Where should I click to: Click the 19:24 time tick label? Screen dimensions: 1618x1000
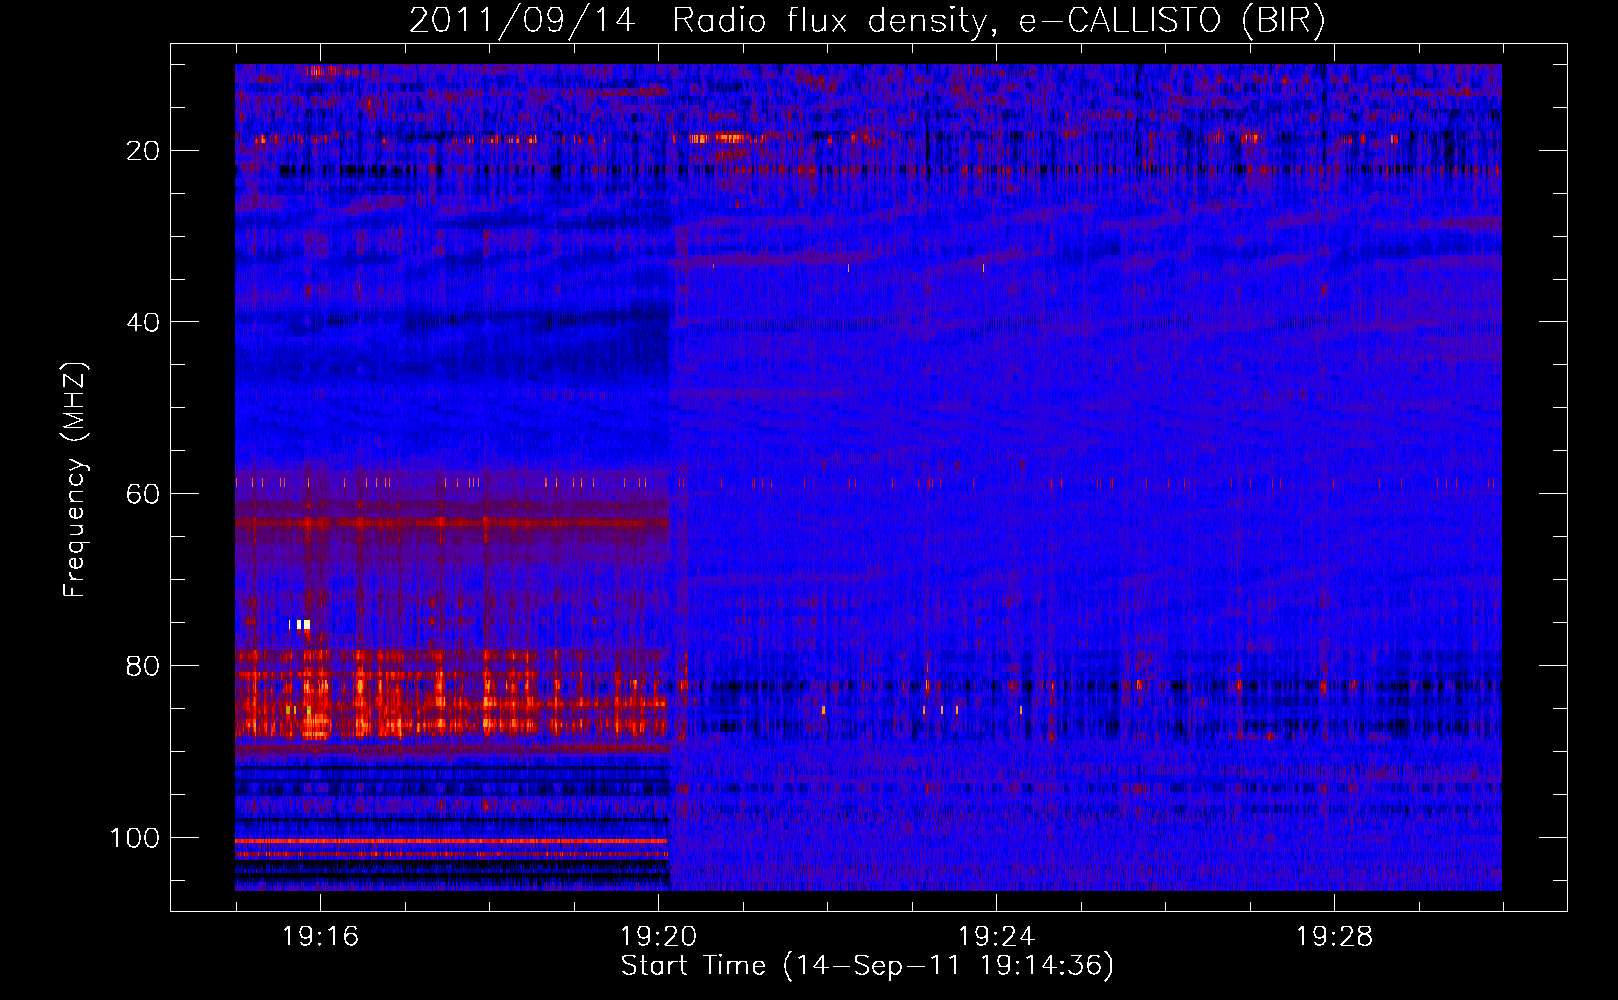pyautogui.click(x=996, y=937)
